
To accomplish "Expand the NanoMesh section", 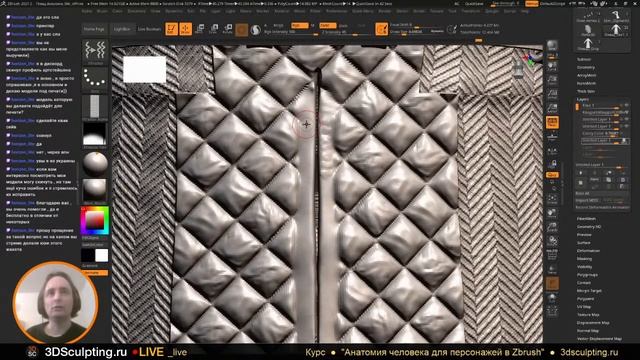I will [586, 83].
